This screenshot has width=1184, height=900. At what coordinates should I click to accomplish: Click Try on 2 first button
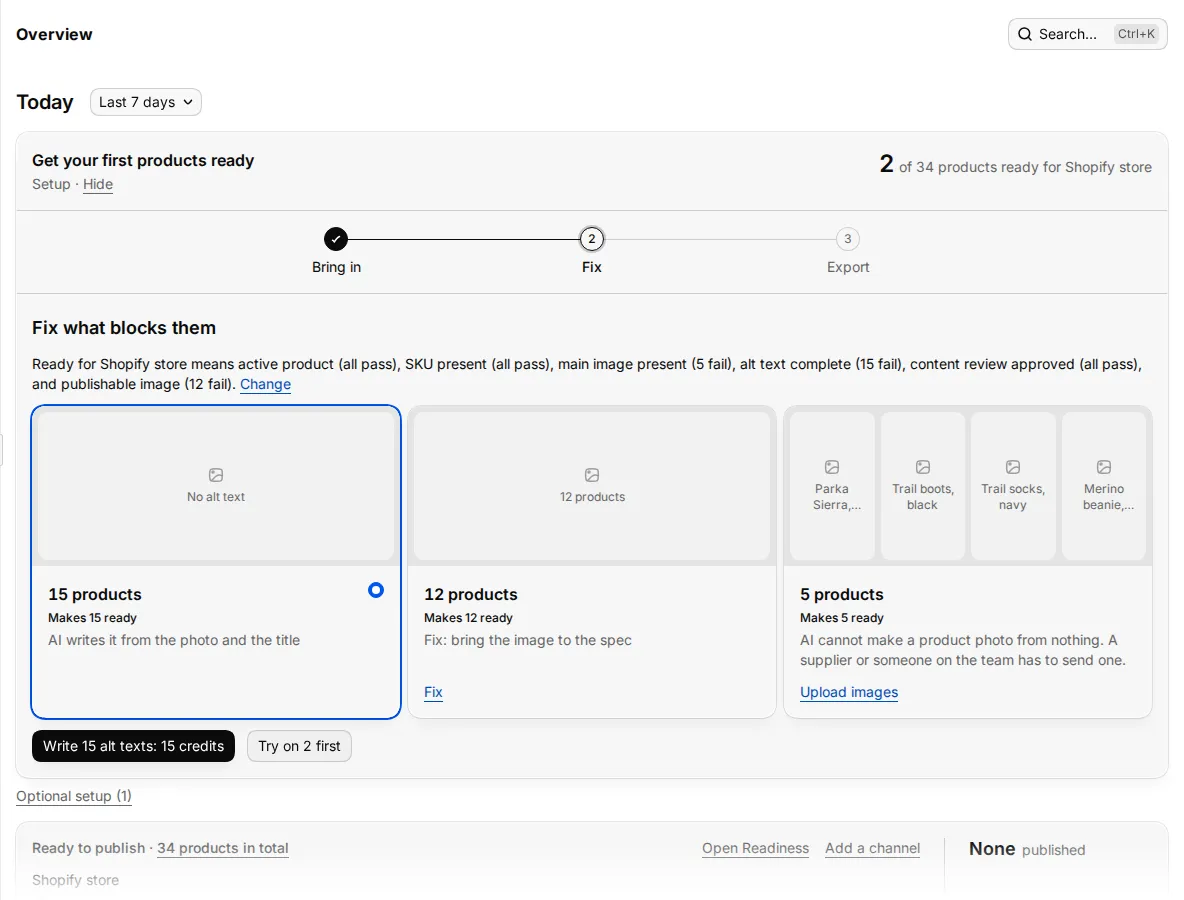299,746
